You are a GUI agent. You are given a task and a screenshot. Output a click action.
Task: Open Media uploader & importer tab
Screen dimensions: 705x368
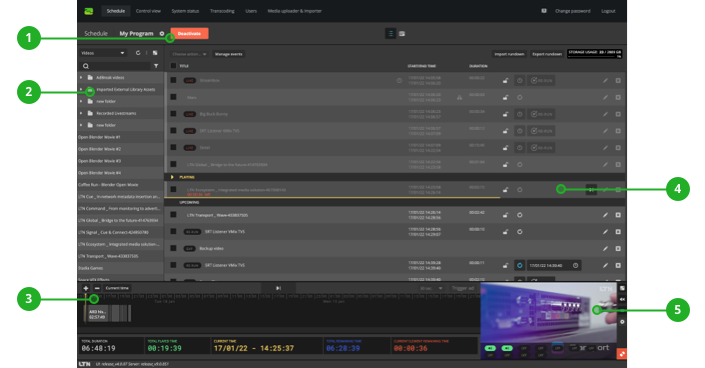(294, 11)
